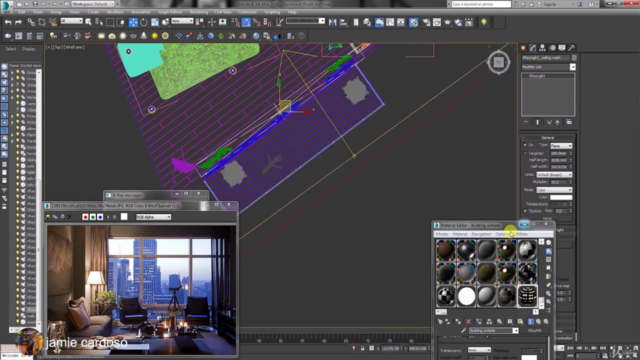640x360 pixels.
Task: Collapse the General rollout header
Action: tap(548, 138)
